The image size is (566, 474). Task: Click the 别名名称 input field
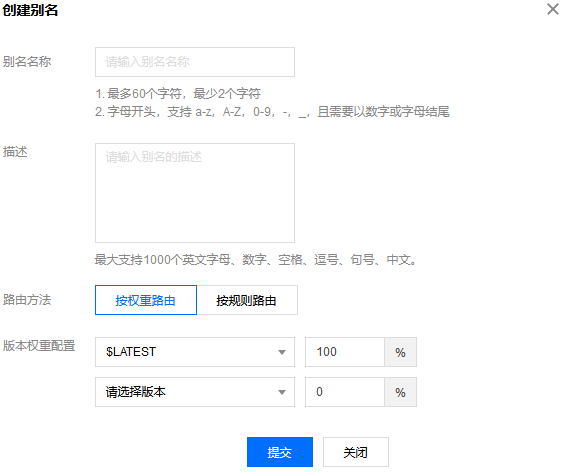195,62
